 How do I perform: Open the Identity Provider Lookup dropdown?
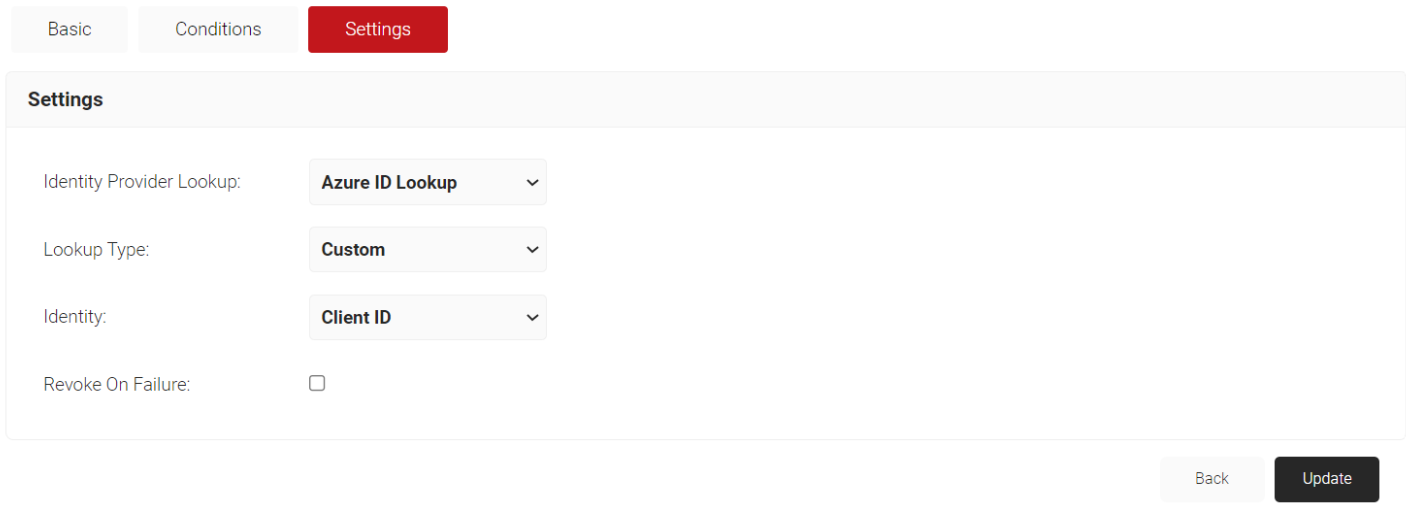pos(427,182)
